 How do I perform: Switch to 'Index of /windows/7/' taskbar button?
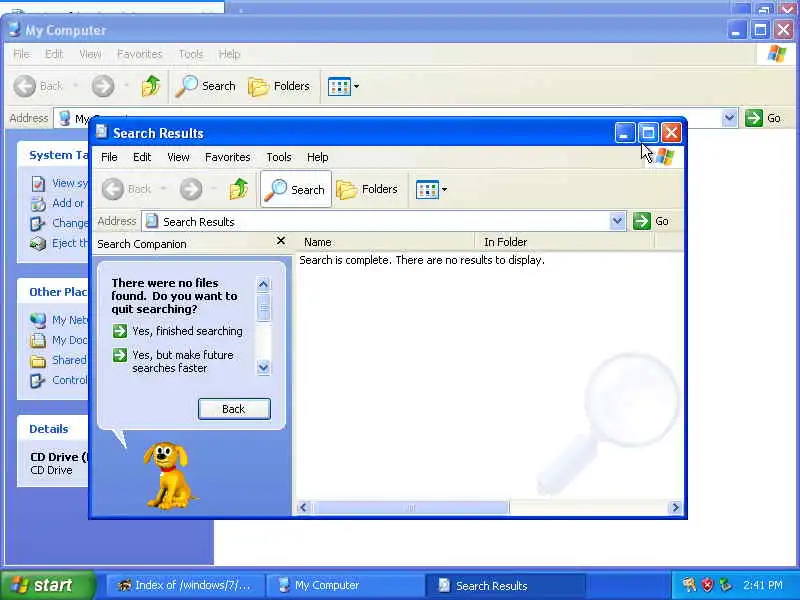tap(186, 585)
